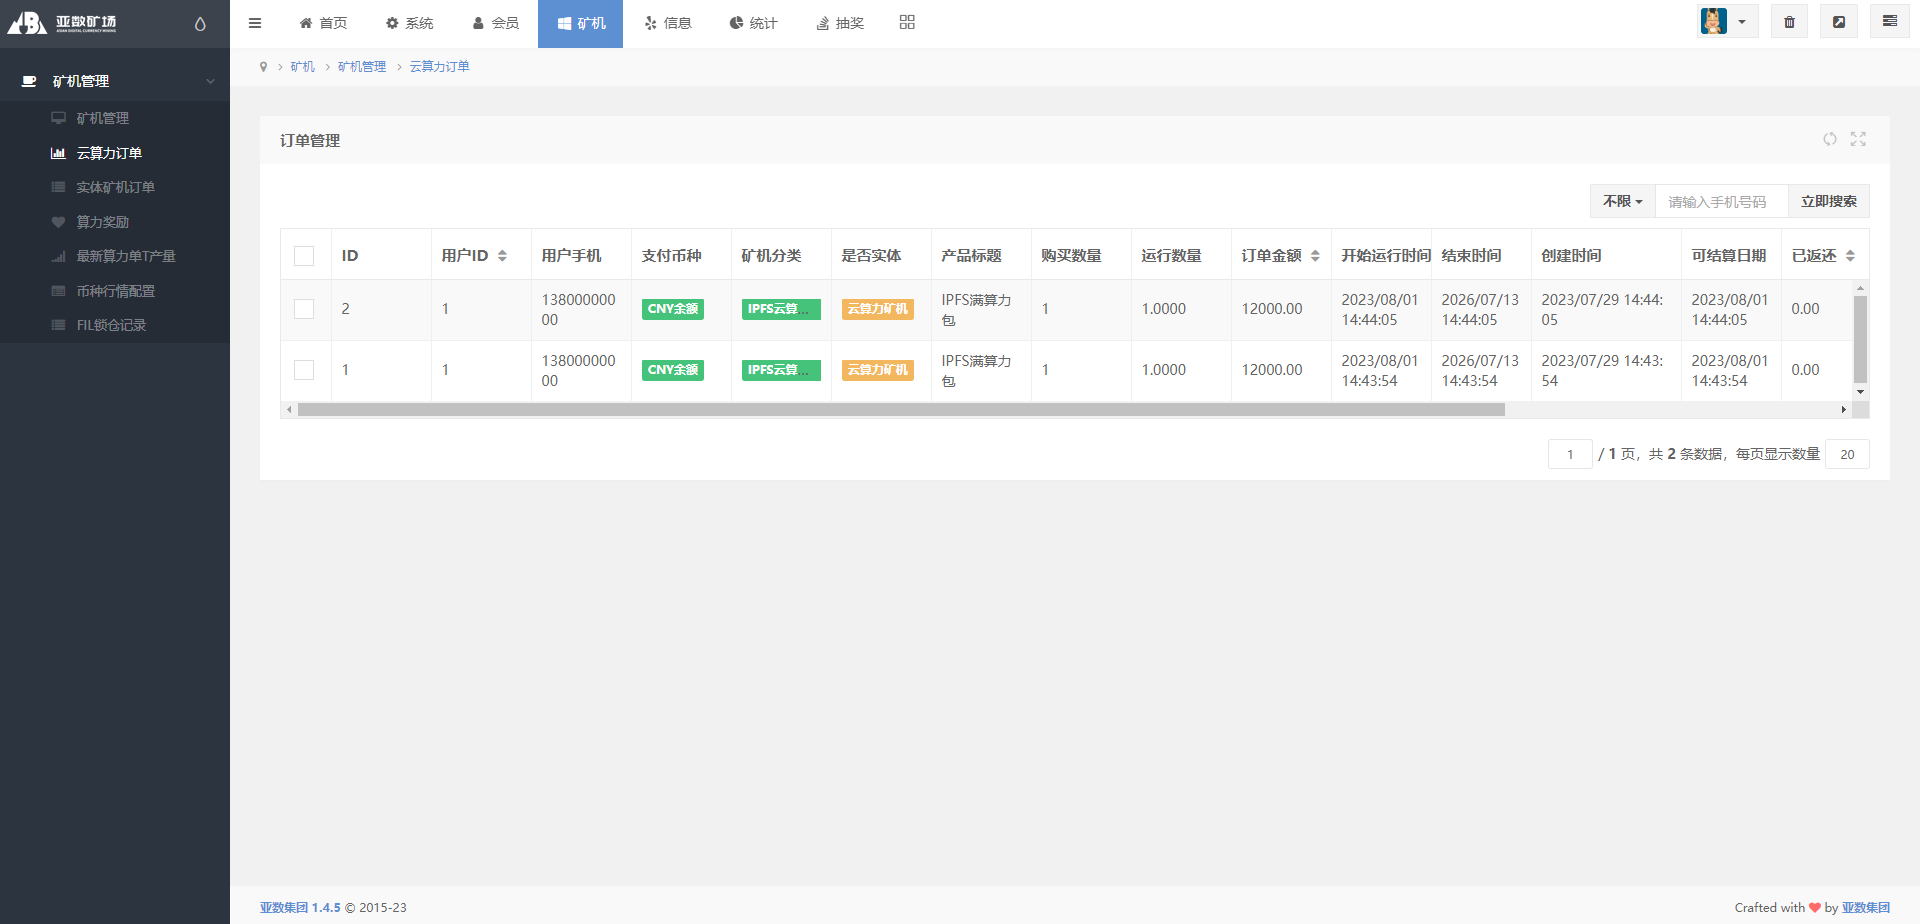Check the checkbox for order ID 2
Image resolution: width=1920 pixels, height=924 pixels.
pyautogui.click(x=304, y=309)
